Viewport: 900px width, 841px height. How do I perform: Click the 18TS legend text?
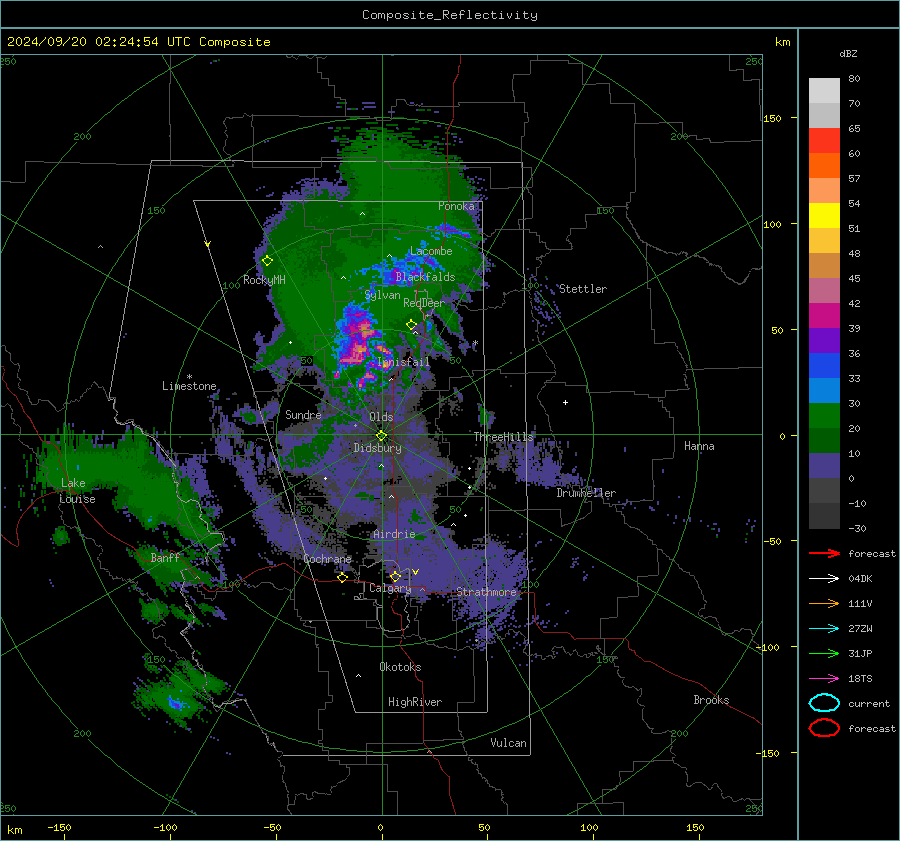[x=860, y=679]
